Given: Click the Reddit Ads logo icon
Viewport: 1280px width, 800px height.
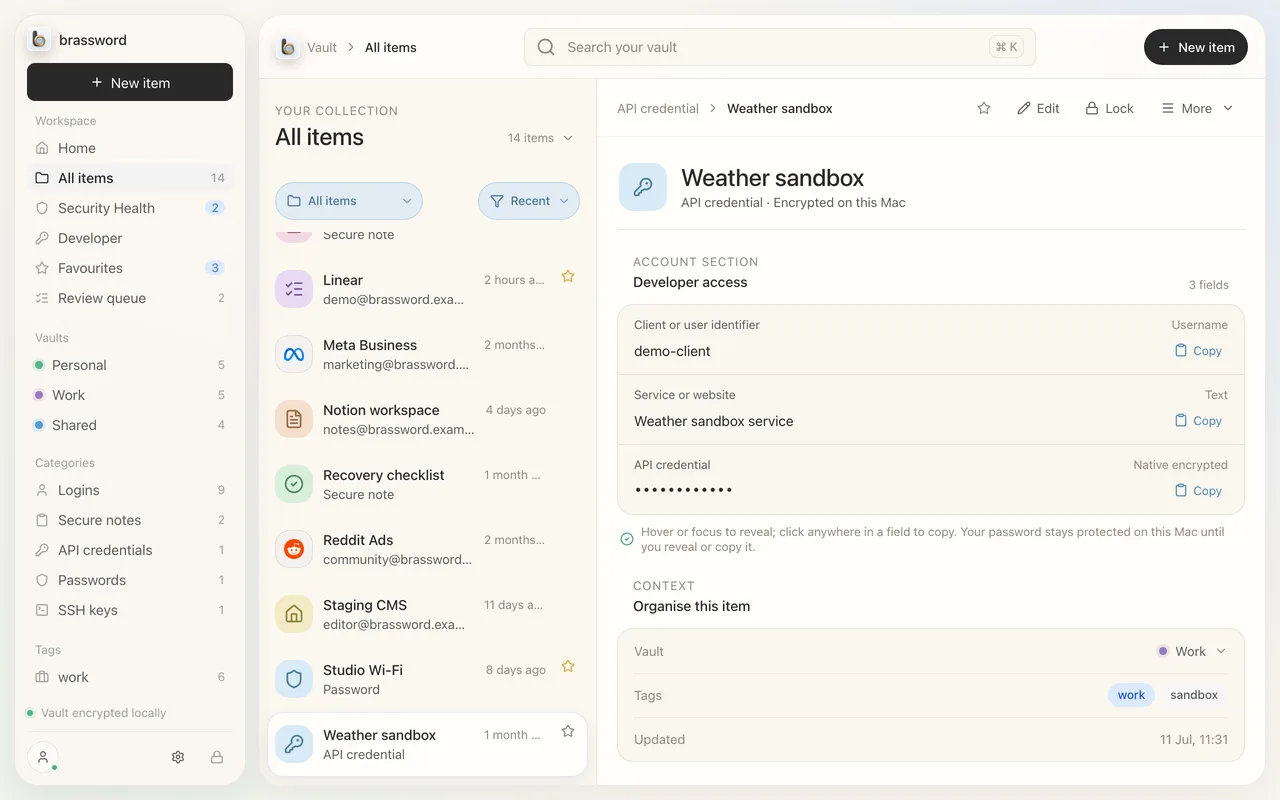Looking at the screenshot, I should 294,549.
